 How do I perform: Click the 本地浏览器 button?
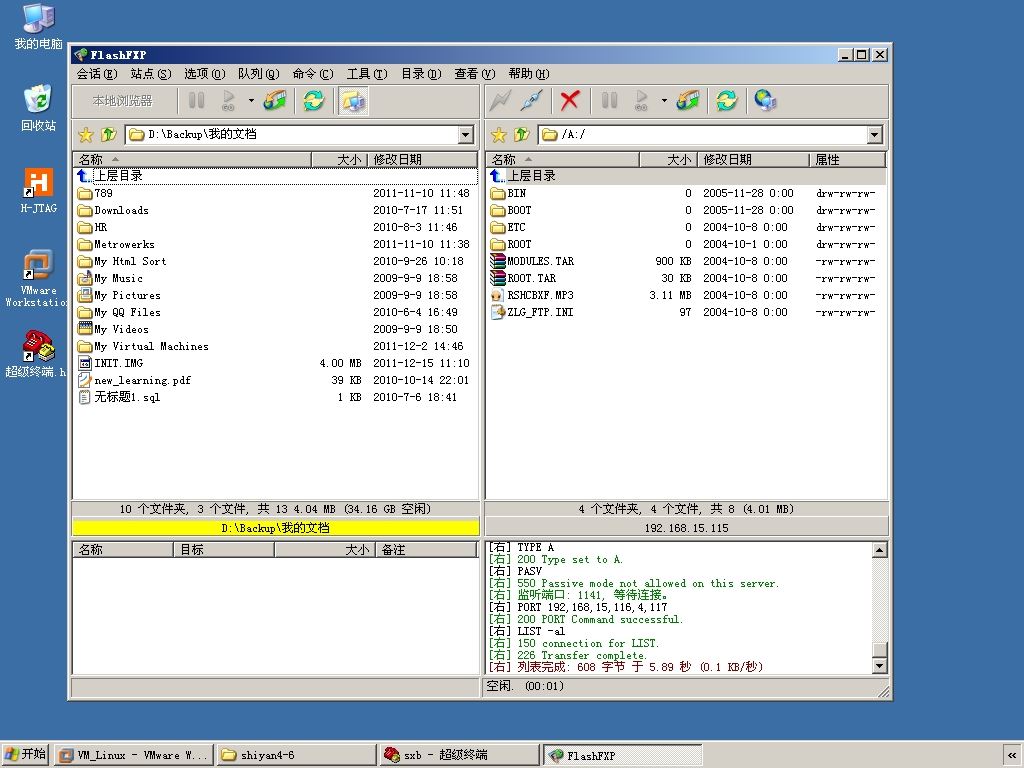click(x=123, y=101)
